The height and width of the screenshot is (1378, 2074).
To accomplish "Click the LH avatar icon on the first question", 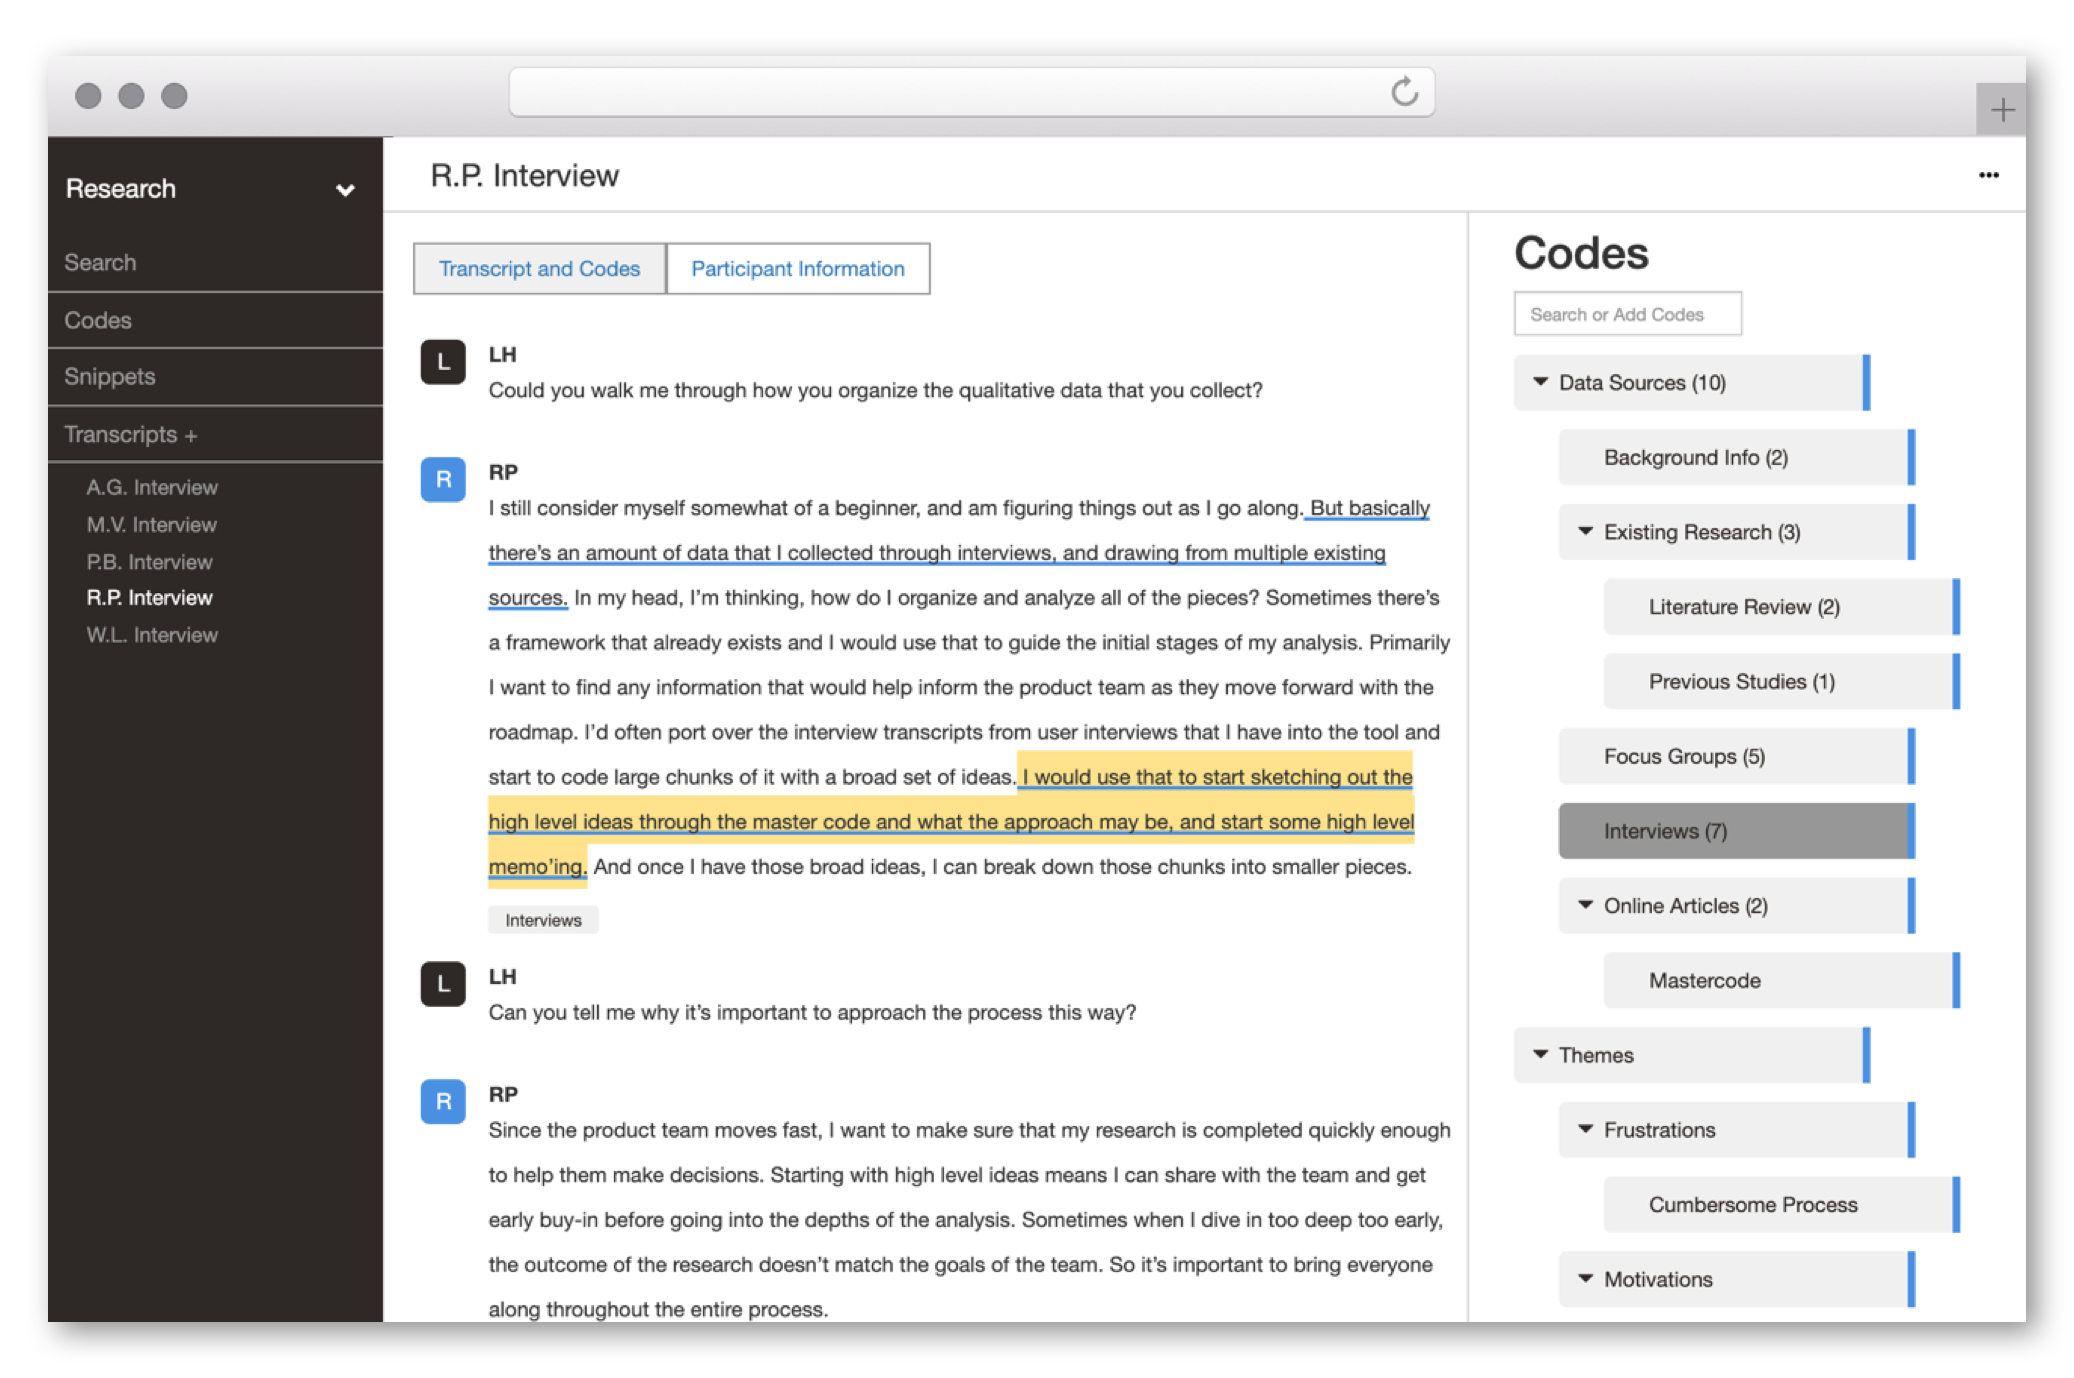I will [442, 362].
